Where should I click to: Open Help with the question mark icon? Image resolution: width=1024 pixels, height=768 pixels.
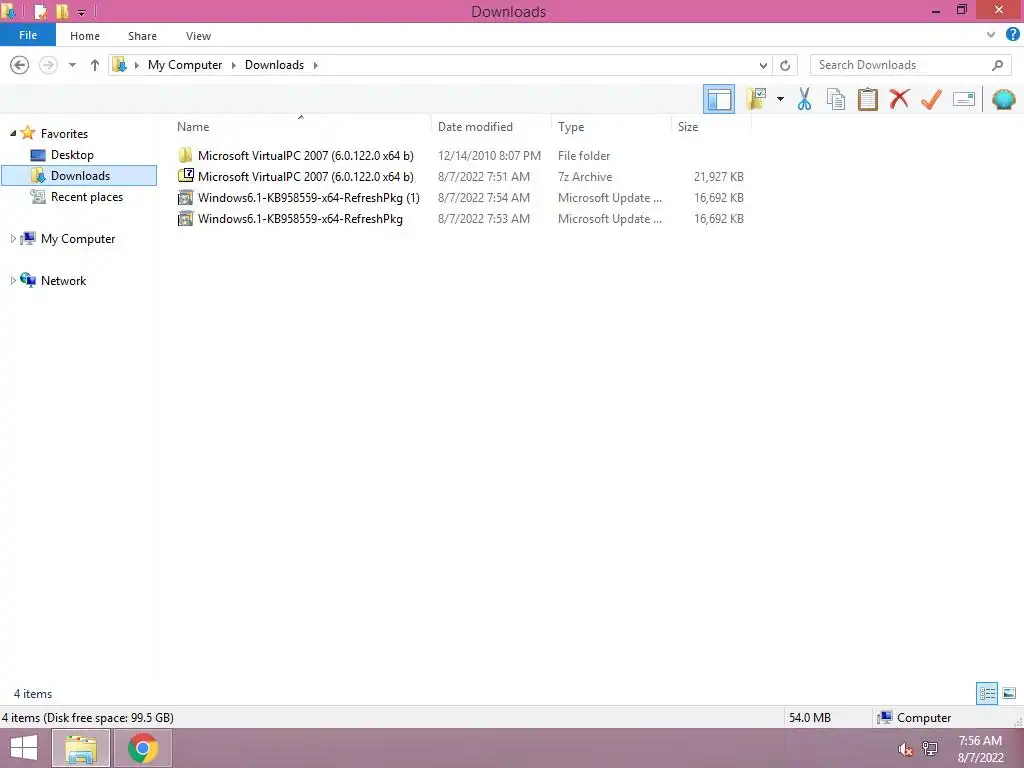point(1012,35)
